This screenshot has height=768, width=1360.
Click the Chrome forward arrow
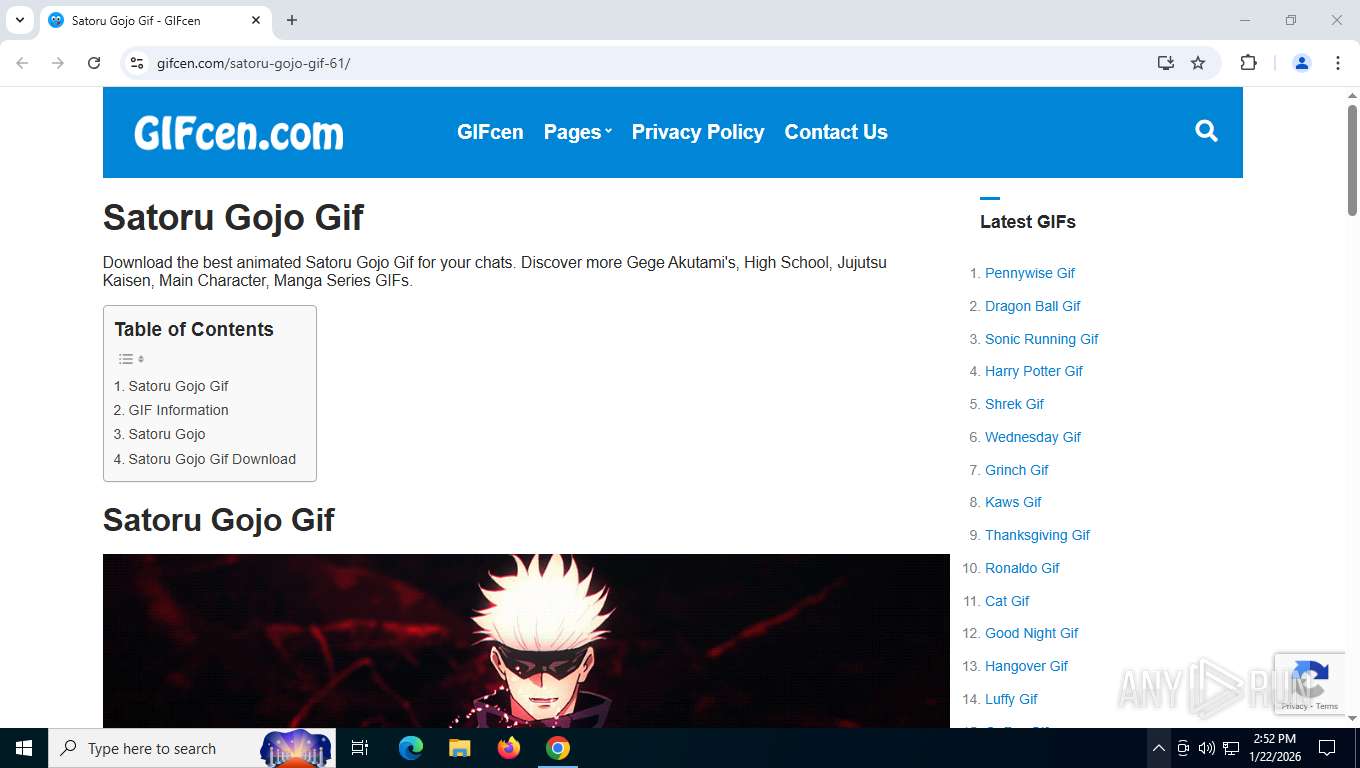(58, 63)
